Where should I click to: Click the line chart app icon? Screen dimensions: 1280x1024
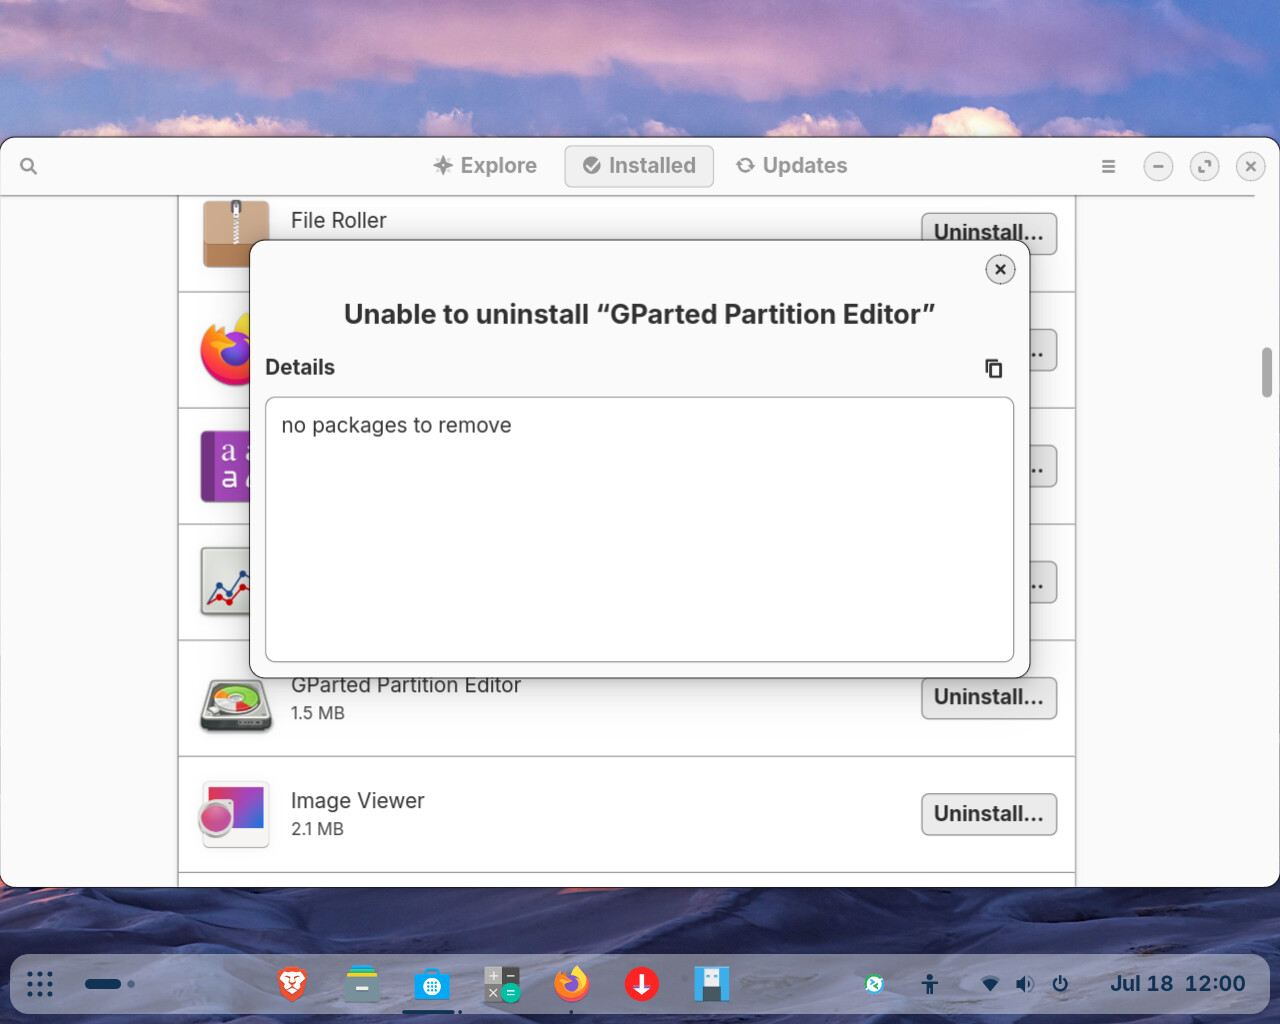pyautogui.click(x=225, y=582)
